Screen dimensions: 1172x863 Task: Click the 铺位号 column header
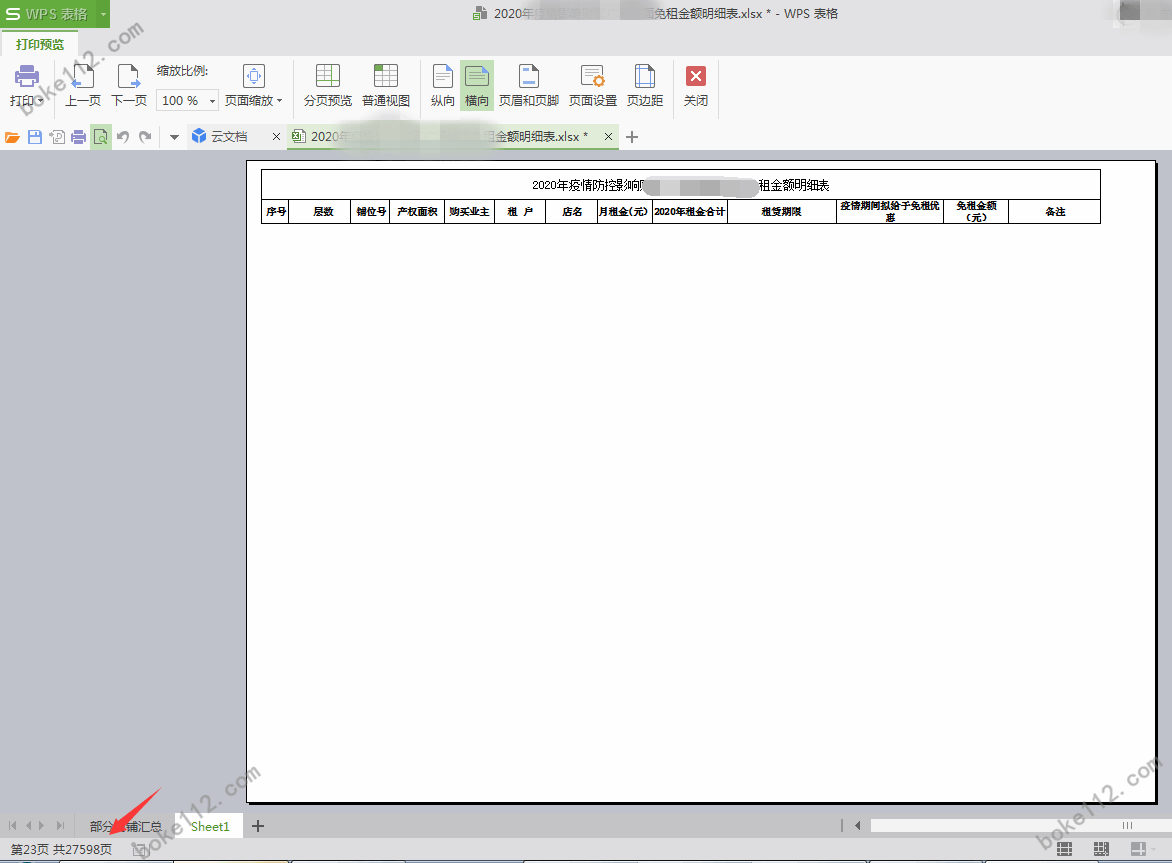tap(370, 211)
